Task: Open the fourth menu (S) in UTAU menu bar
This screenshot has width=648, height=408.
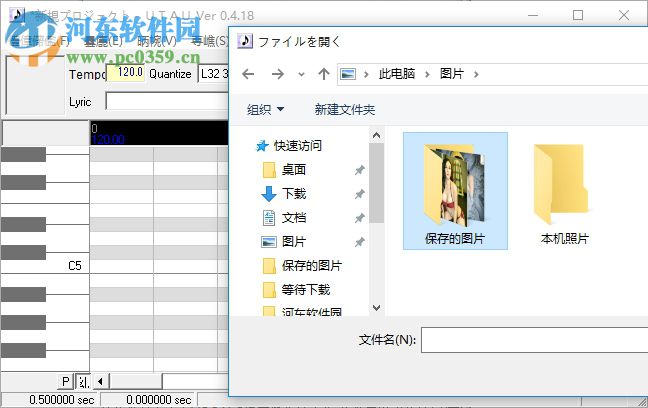Action: (x=210, y=41)
